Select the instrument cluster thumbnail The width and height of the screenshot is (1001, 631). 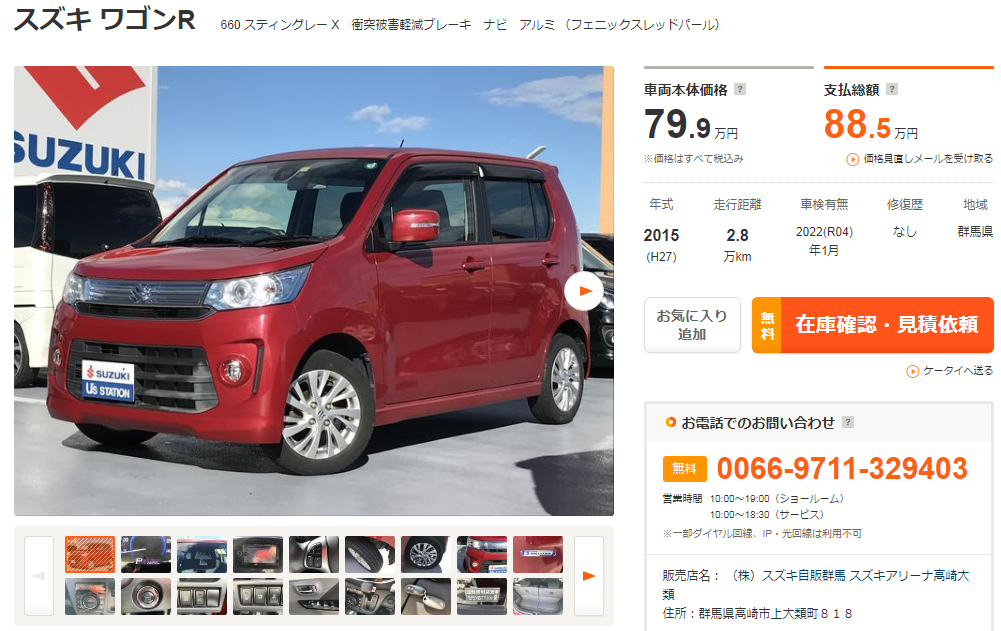coord(146,554)
